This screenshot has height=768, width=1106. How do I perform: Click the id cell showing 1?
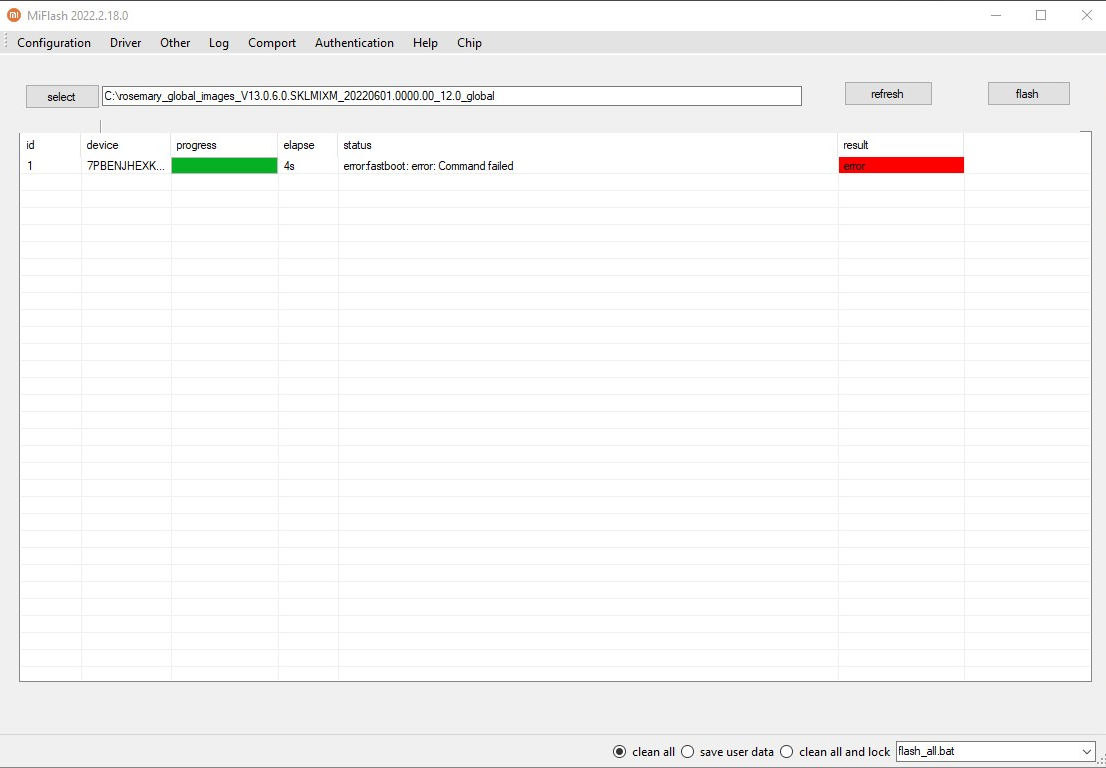tap(50, 166)
